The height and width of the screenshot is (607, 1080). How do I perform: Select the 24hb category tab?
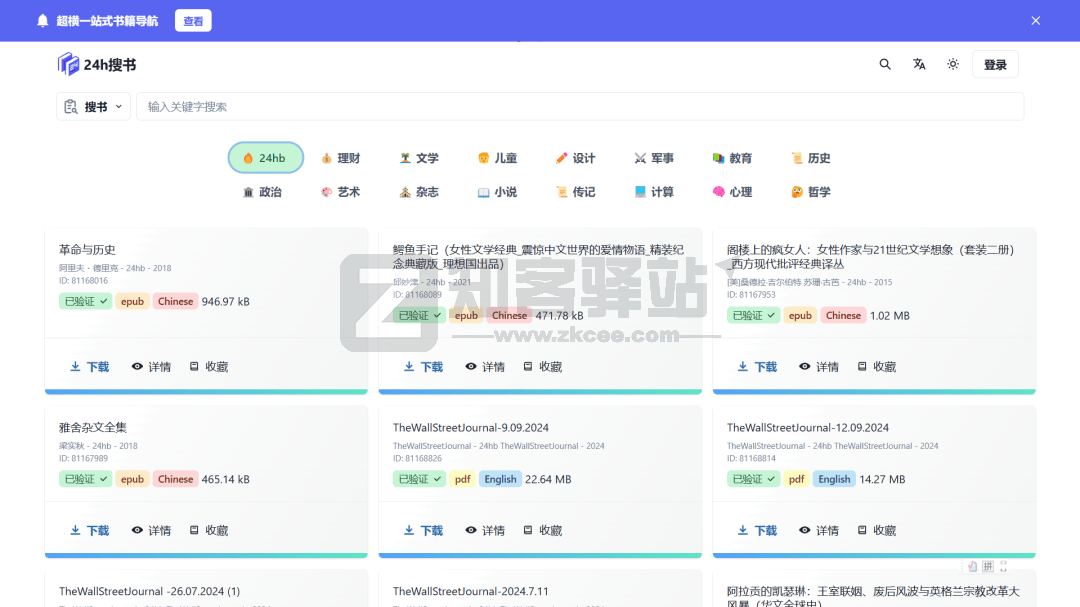point(265,158)
